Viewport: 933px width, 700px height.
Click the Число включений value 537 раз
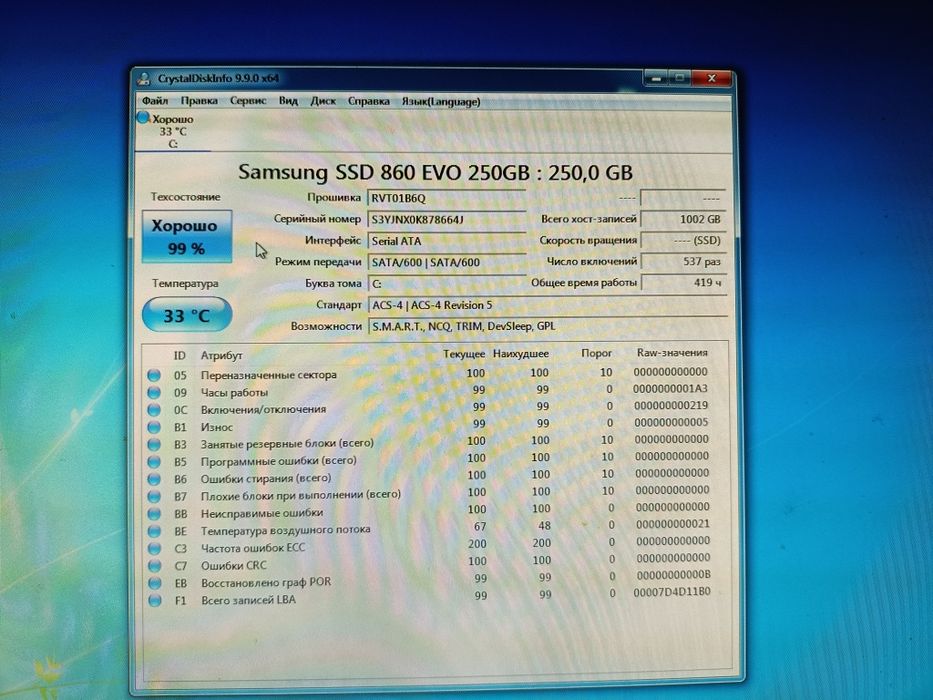684,261
